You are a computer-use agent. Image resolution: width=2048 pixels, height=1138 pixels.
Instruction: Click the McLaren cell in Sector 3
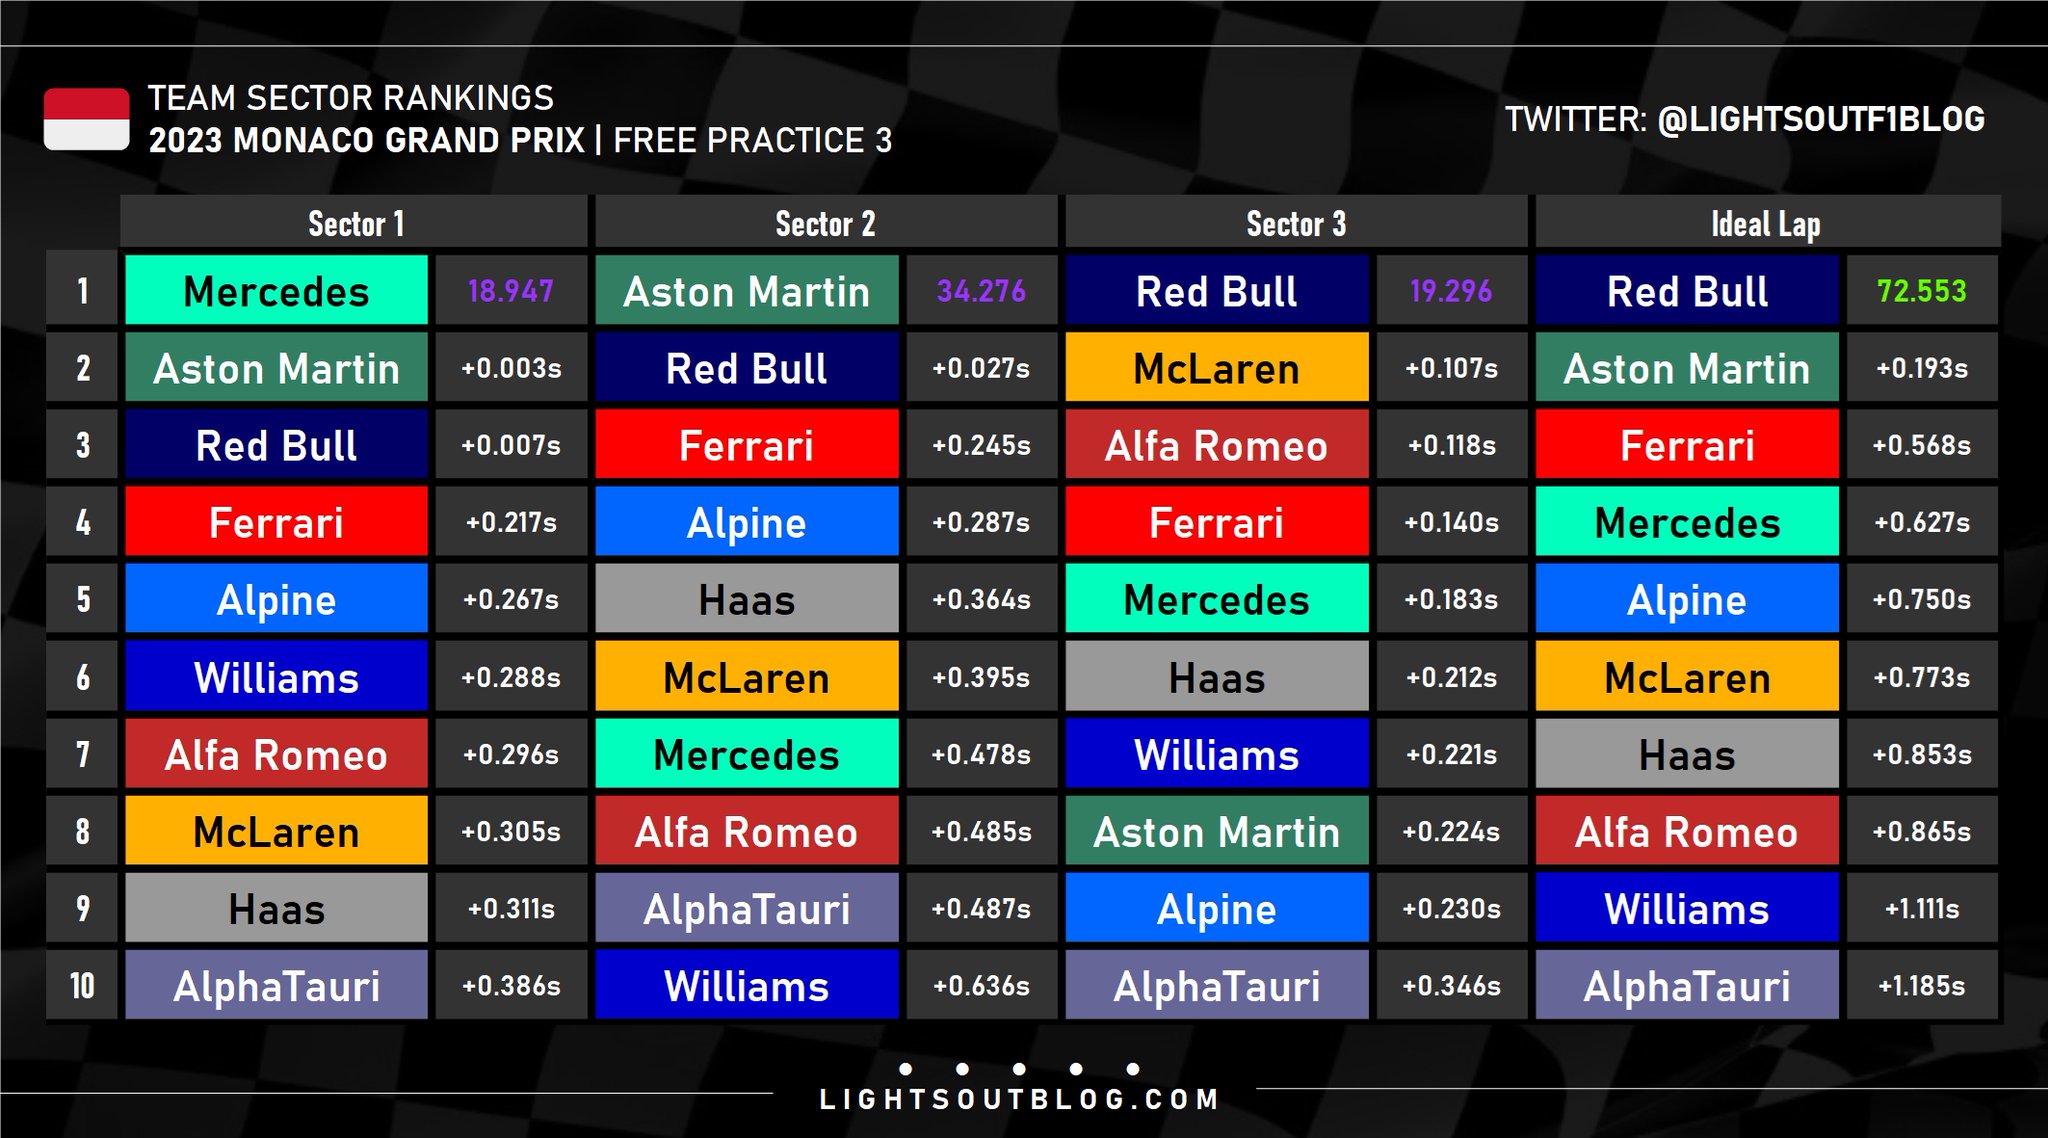(x=1217, y=367)
